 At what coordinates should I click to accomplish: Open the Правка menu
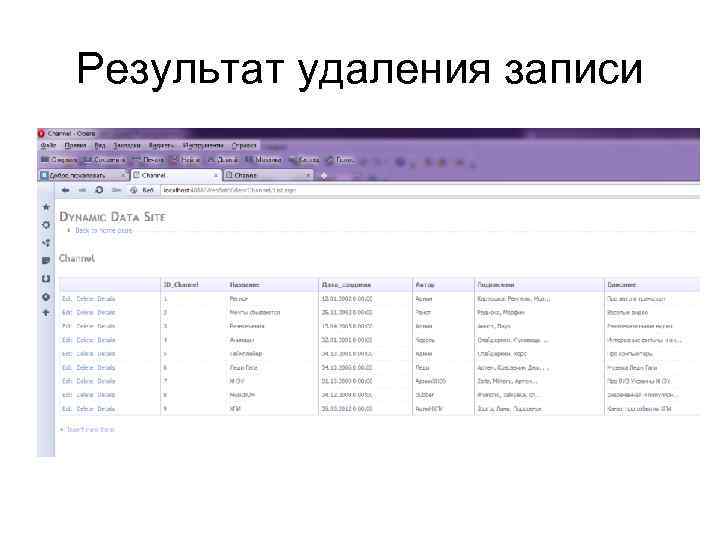pyautogui.click(x=75, y=146)
